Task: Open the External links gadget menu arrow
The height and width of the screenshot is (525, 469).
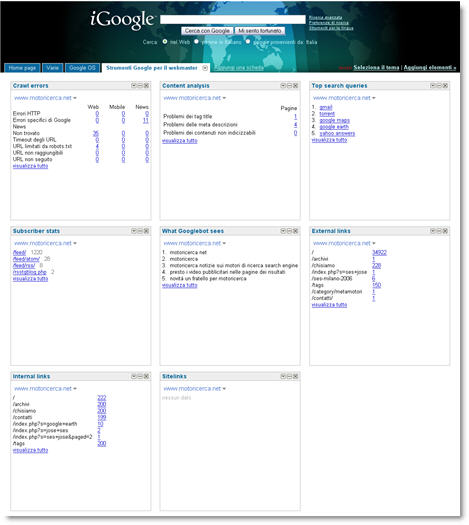Action: point(433,231)
